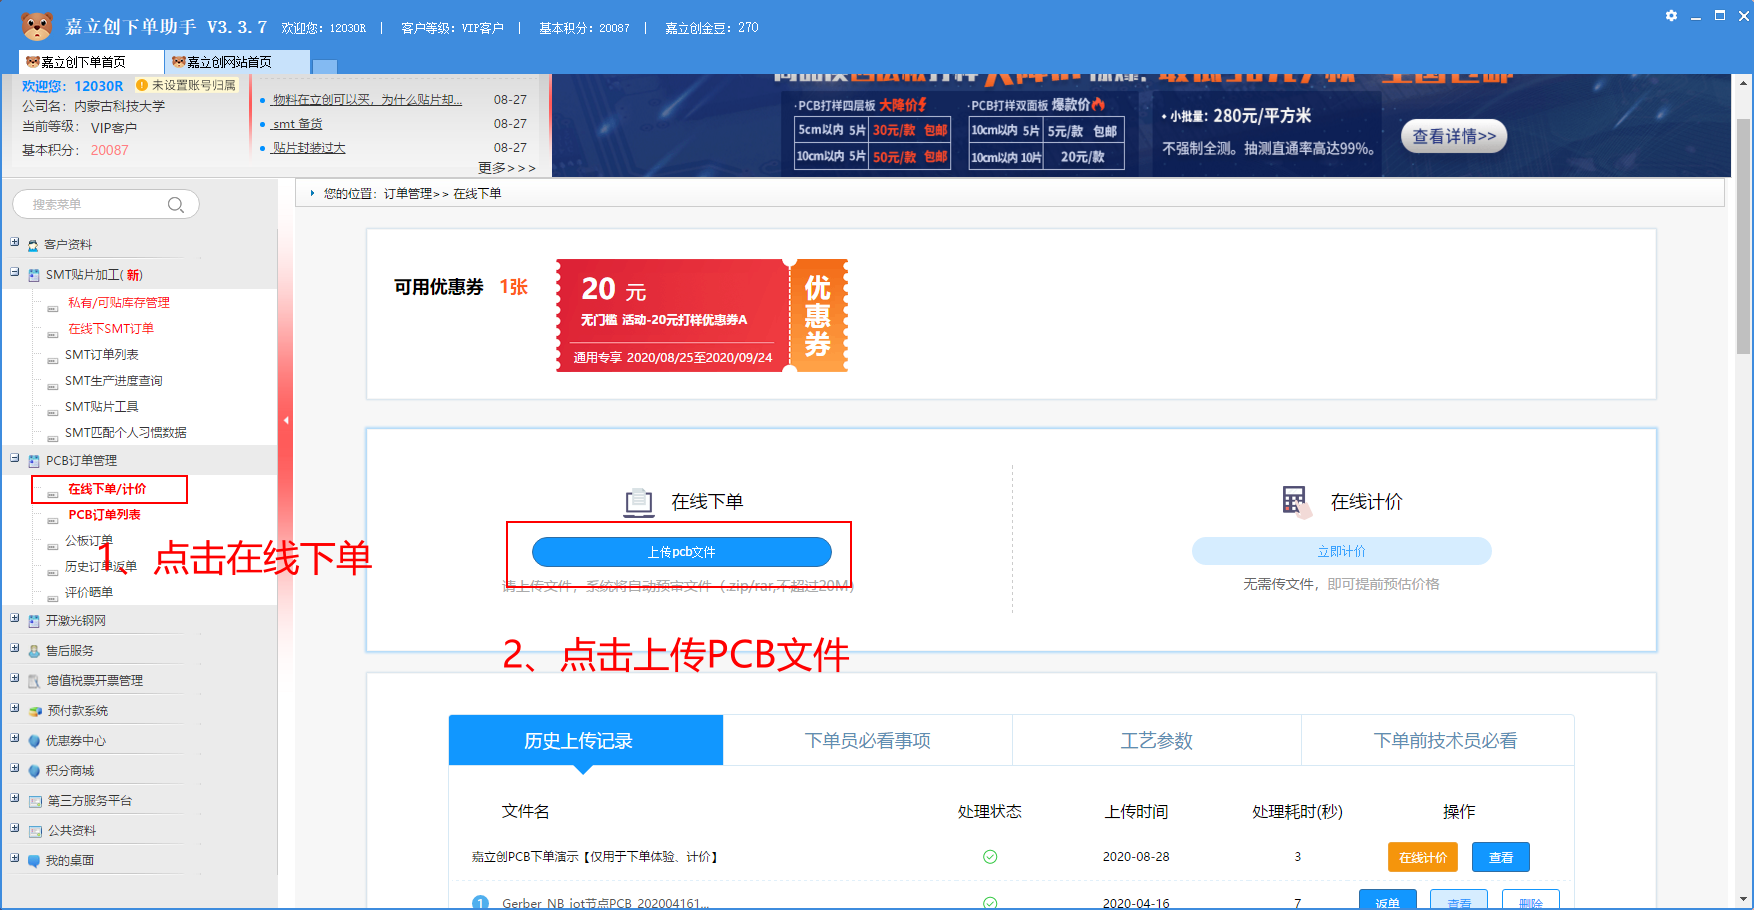Image resolution: width=1754 pixels, height=910 pixels.
Task: Click the 立即计价 button
Action: pyautogui.click(x=1342, y=551)
